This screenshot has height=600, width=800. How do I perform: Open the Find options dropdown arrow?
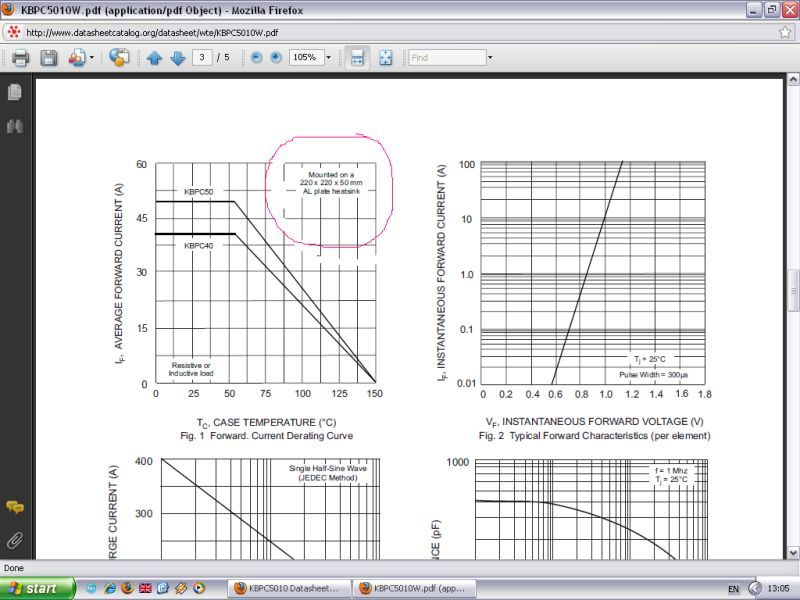pos(490,58)
